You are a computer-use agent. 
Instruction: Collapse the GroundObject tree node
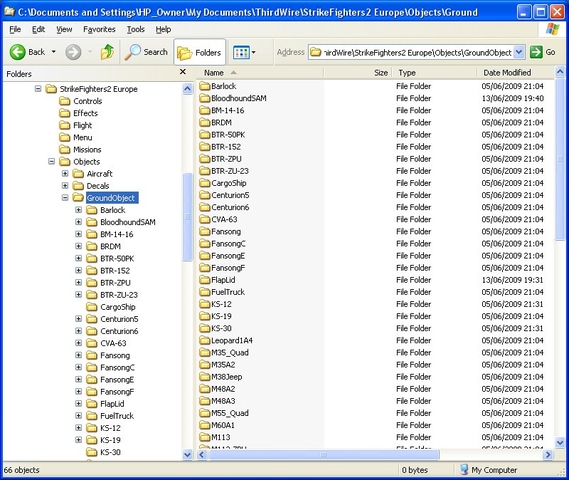[x=65, y=197]
